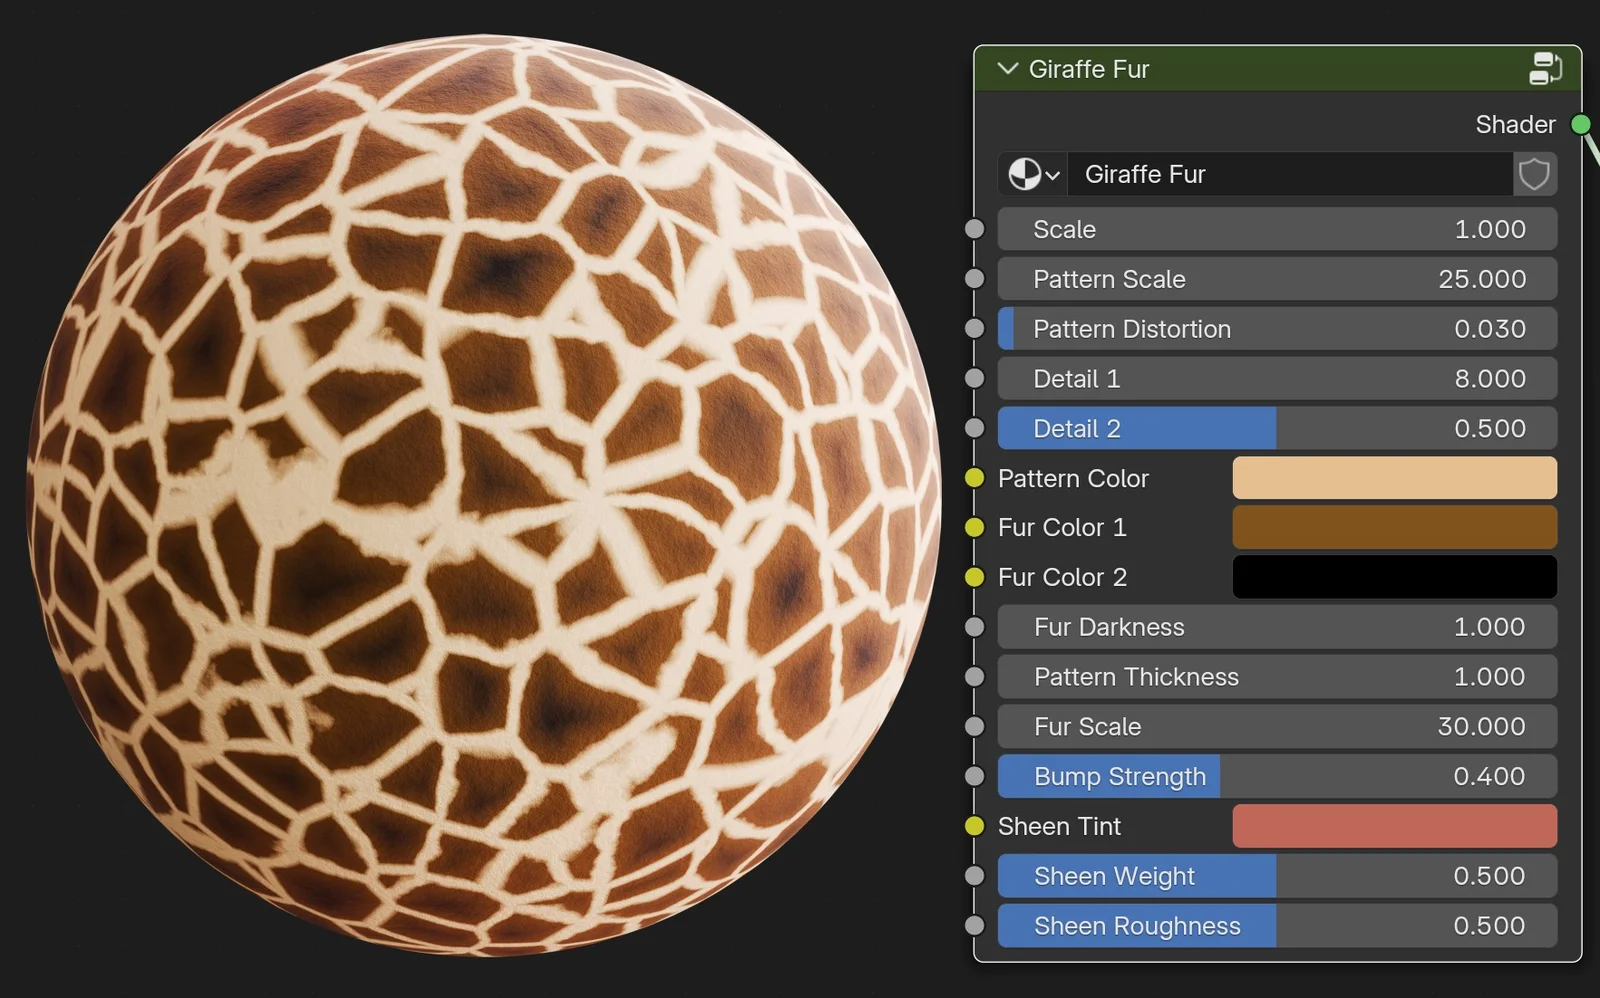Open the Fur Color 2 black swatch
Screen dimensions: 1600x998
click(x=1394, y=577)
